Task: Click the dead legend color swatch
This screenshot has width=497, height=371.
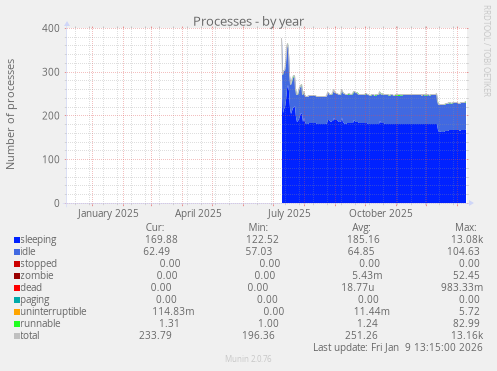Action: tap(17, 288)
